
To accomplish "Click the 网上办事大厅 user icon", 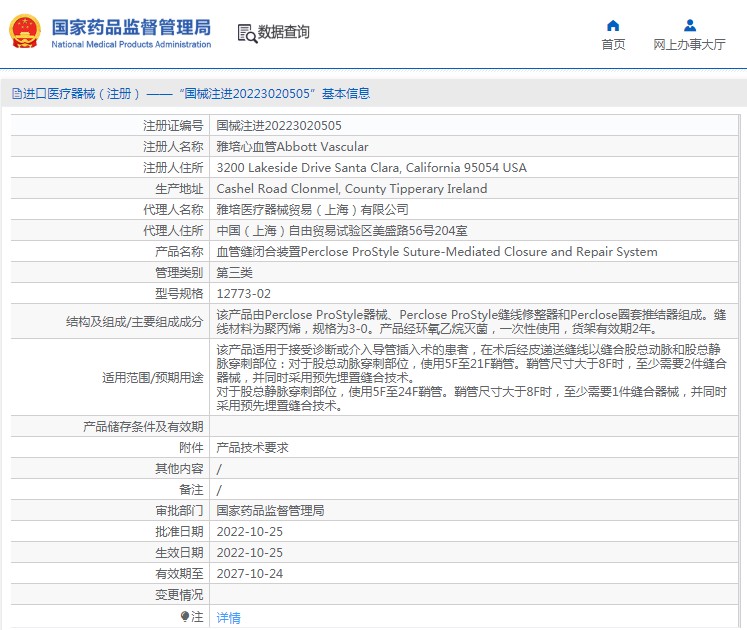I will tap(689, 25).
